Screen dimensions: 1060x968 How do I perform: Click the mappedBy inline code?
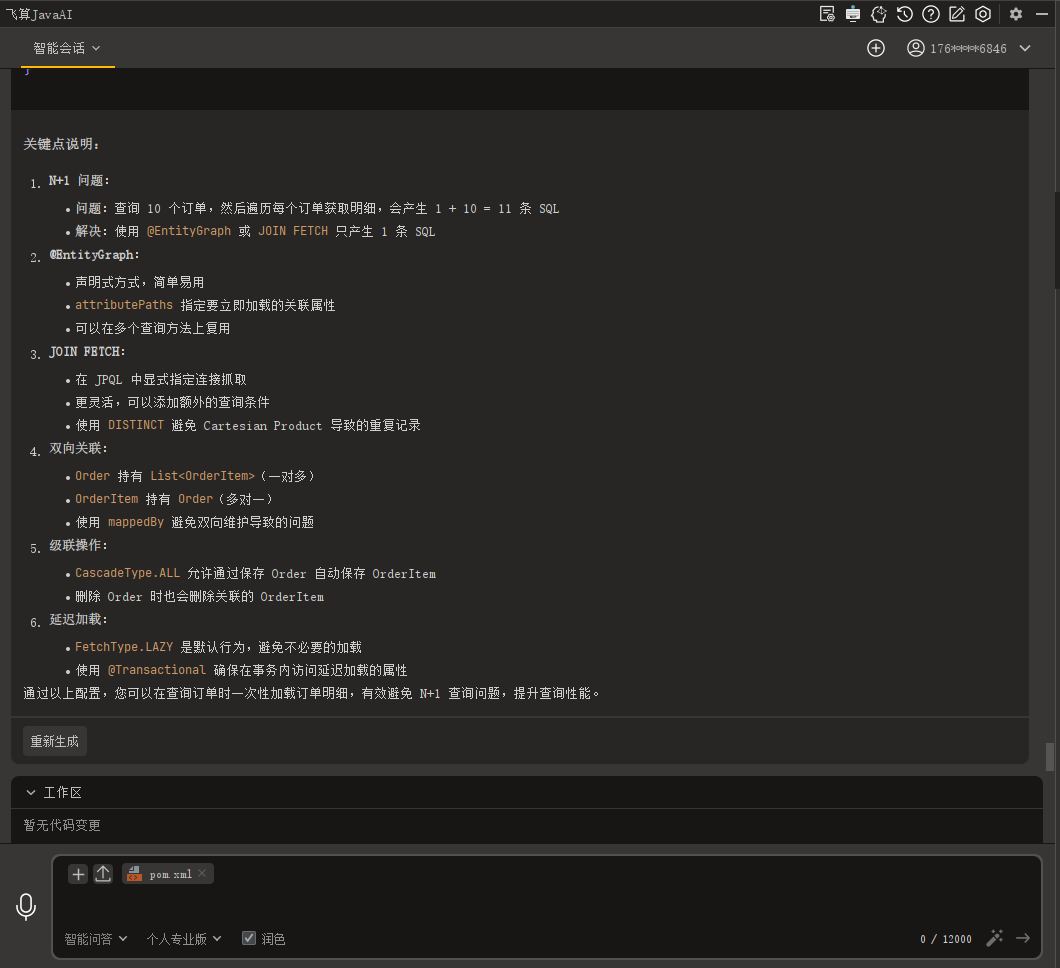pyautogui.click(x=136, y=521)
